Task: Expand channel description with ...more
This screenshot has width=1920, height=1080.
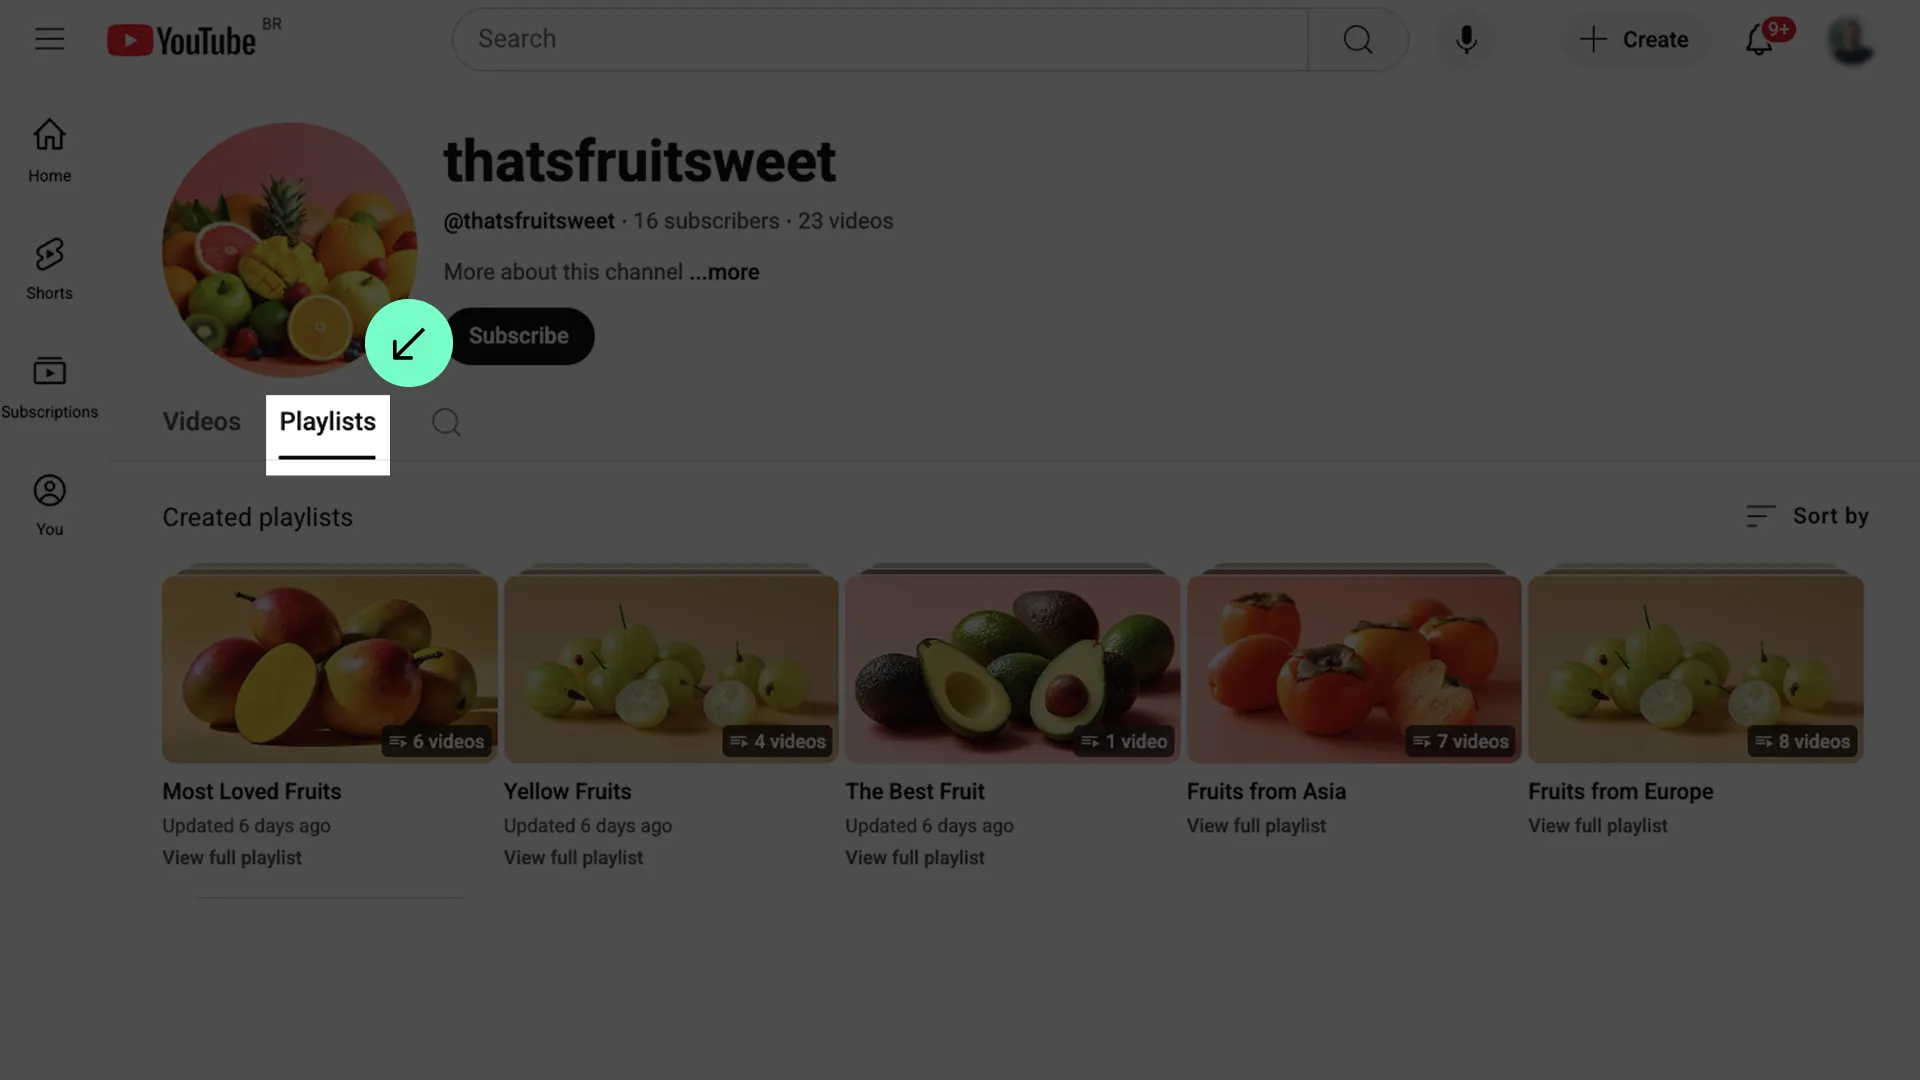Action: coord(724,272)
